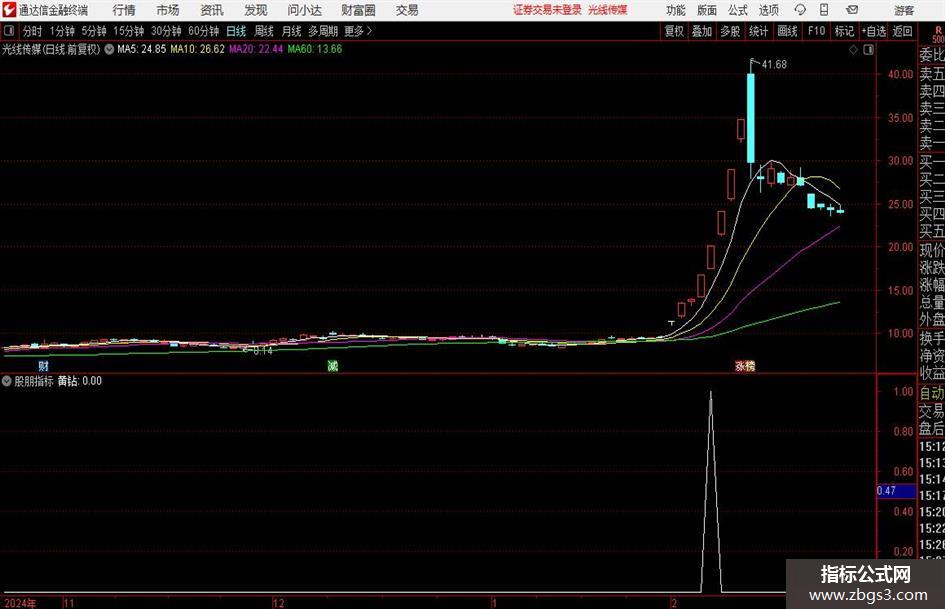
Task: Toggle the left side panel icon
Action: [x=9, y=31]
